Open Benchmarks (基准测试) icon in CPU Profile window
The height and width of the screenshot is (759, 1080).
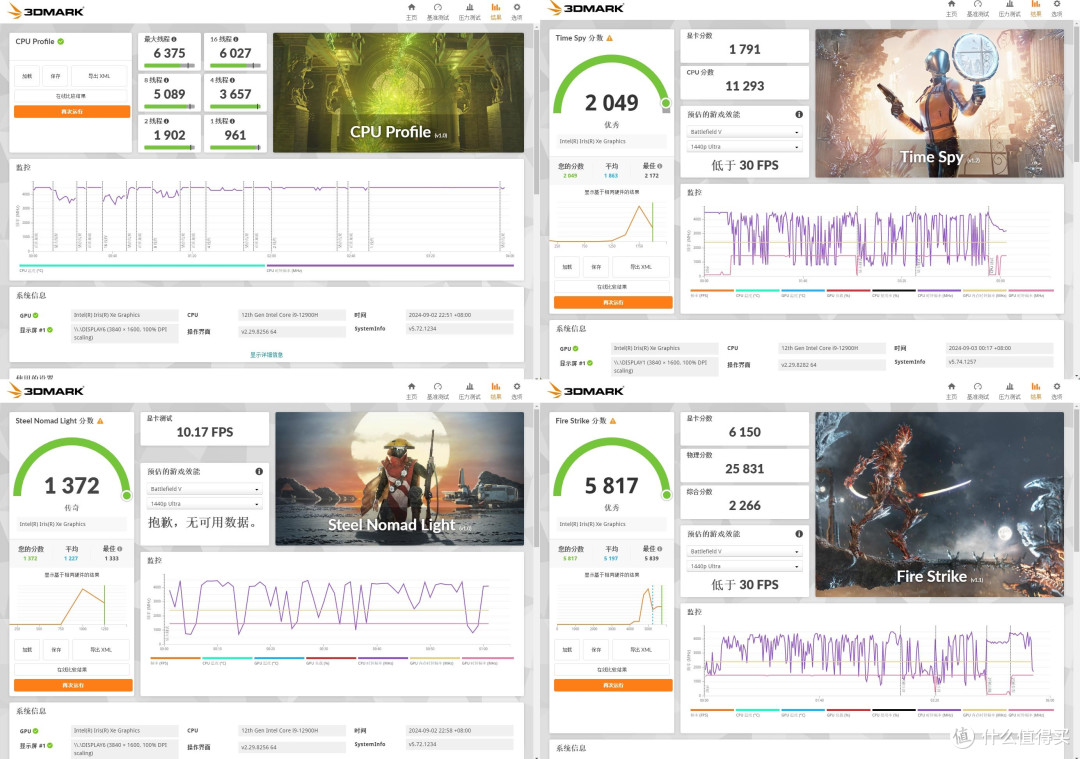coord(437,10)
